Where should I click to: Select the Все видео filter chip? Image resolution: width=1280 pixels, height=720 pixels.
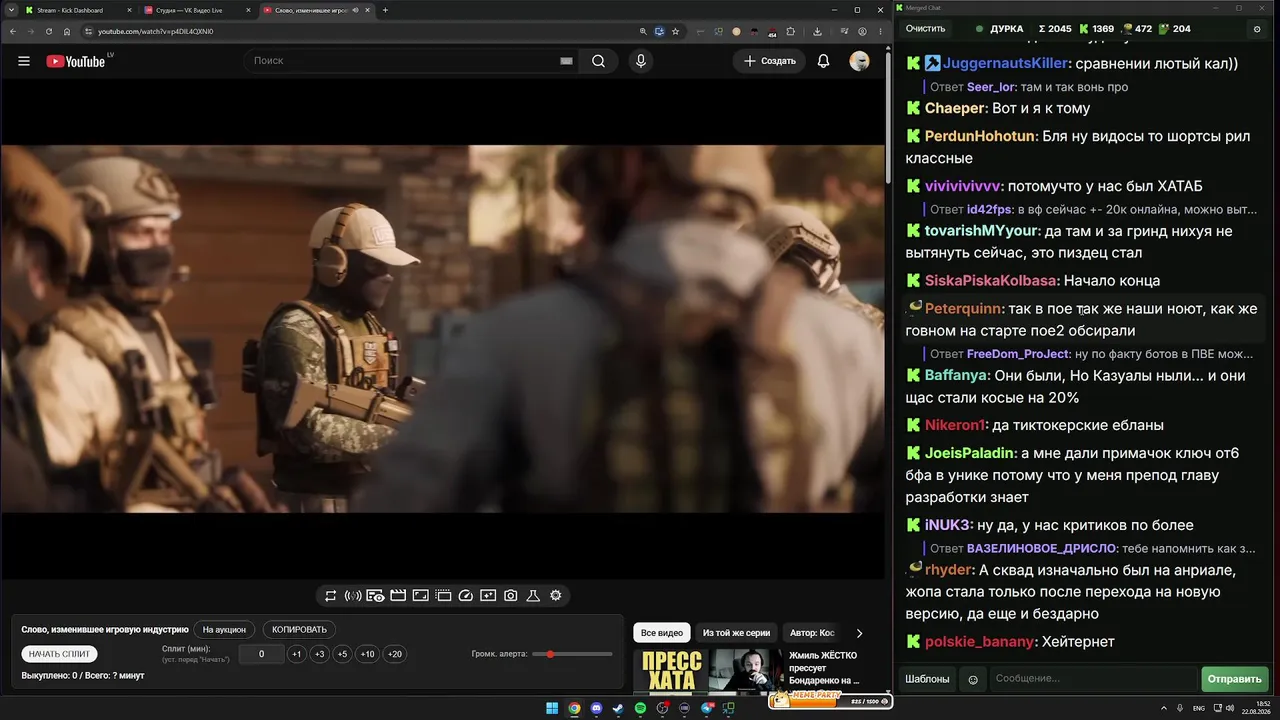tap(662, 633)
